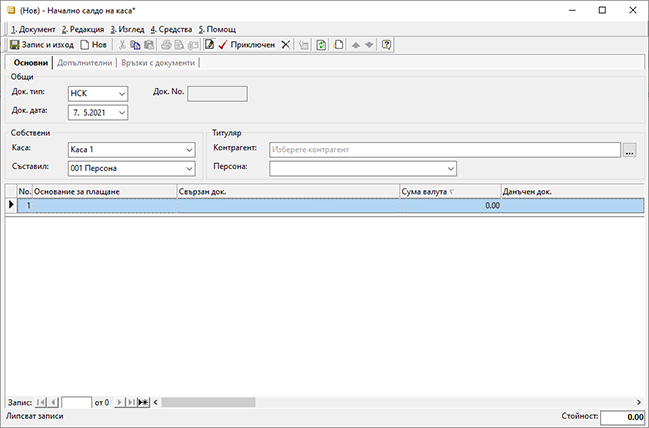Click the Запис и изход save button
649x428 pixels.
point(41,45)
